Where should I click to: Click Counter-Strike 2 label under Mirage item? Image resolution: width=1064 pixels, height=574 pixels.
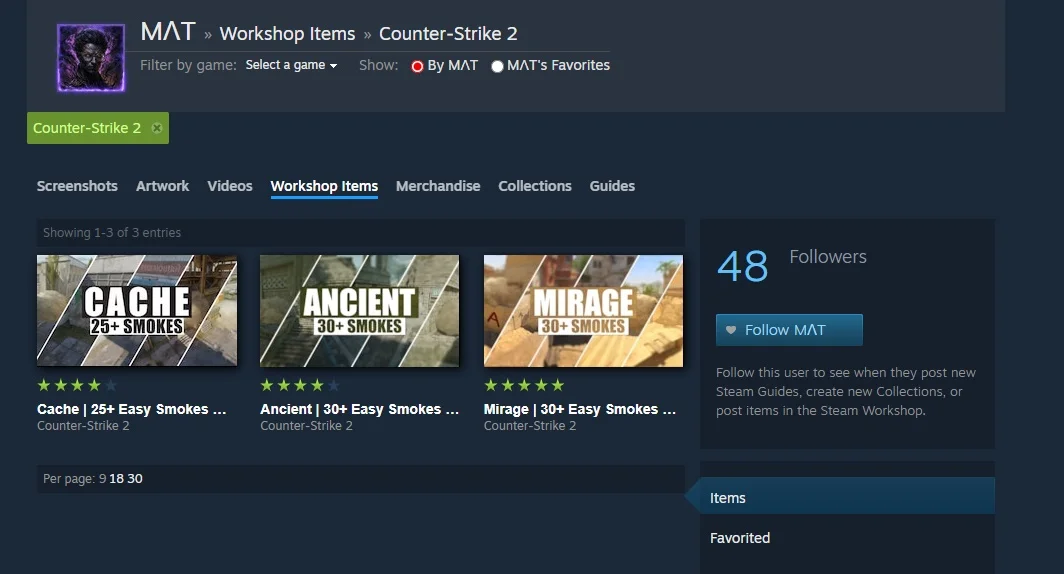530,425
